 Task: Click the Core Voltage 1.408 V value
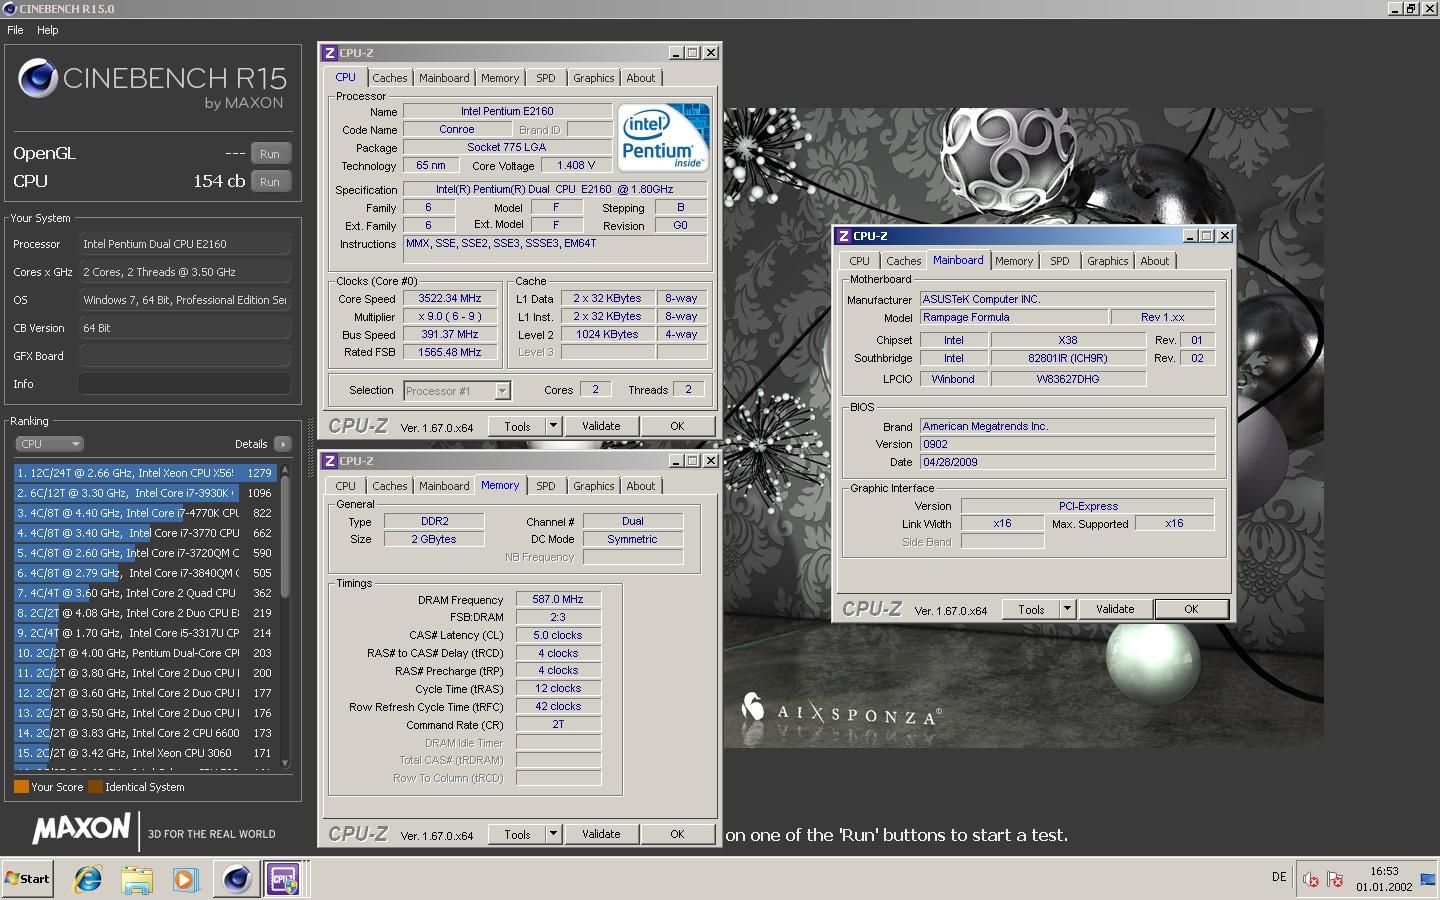tap(576, 166)
